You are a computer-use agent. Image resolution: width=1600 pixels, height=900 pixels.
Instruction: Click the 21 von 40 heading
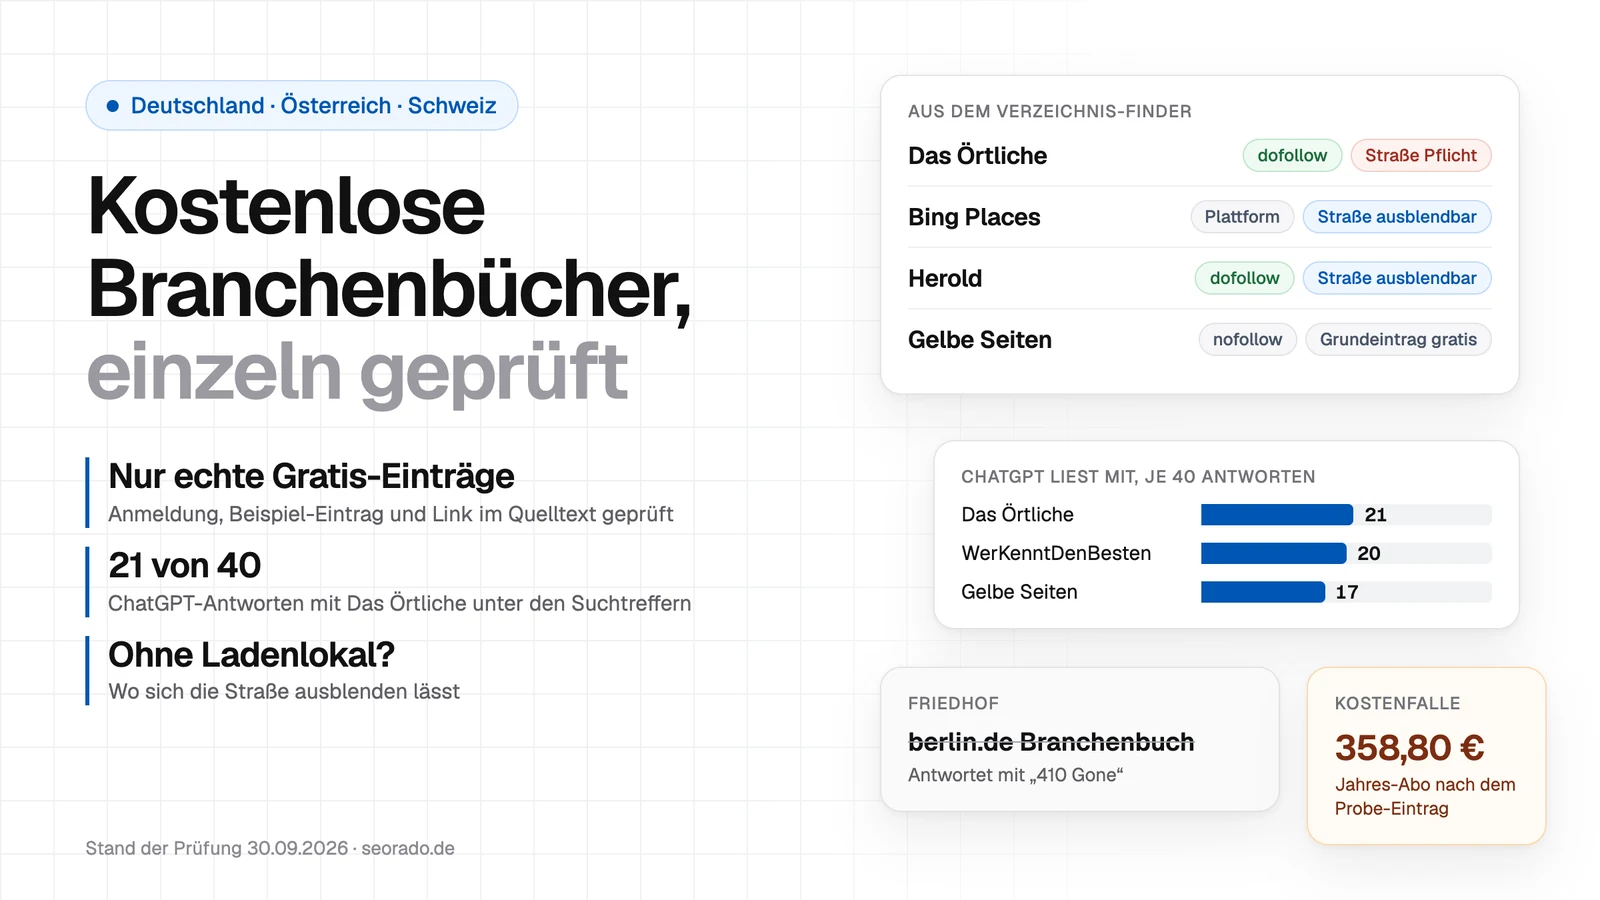coord(184,566)
